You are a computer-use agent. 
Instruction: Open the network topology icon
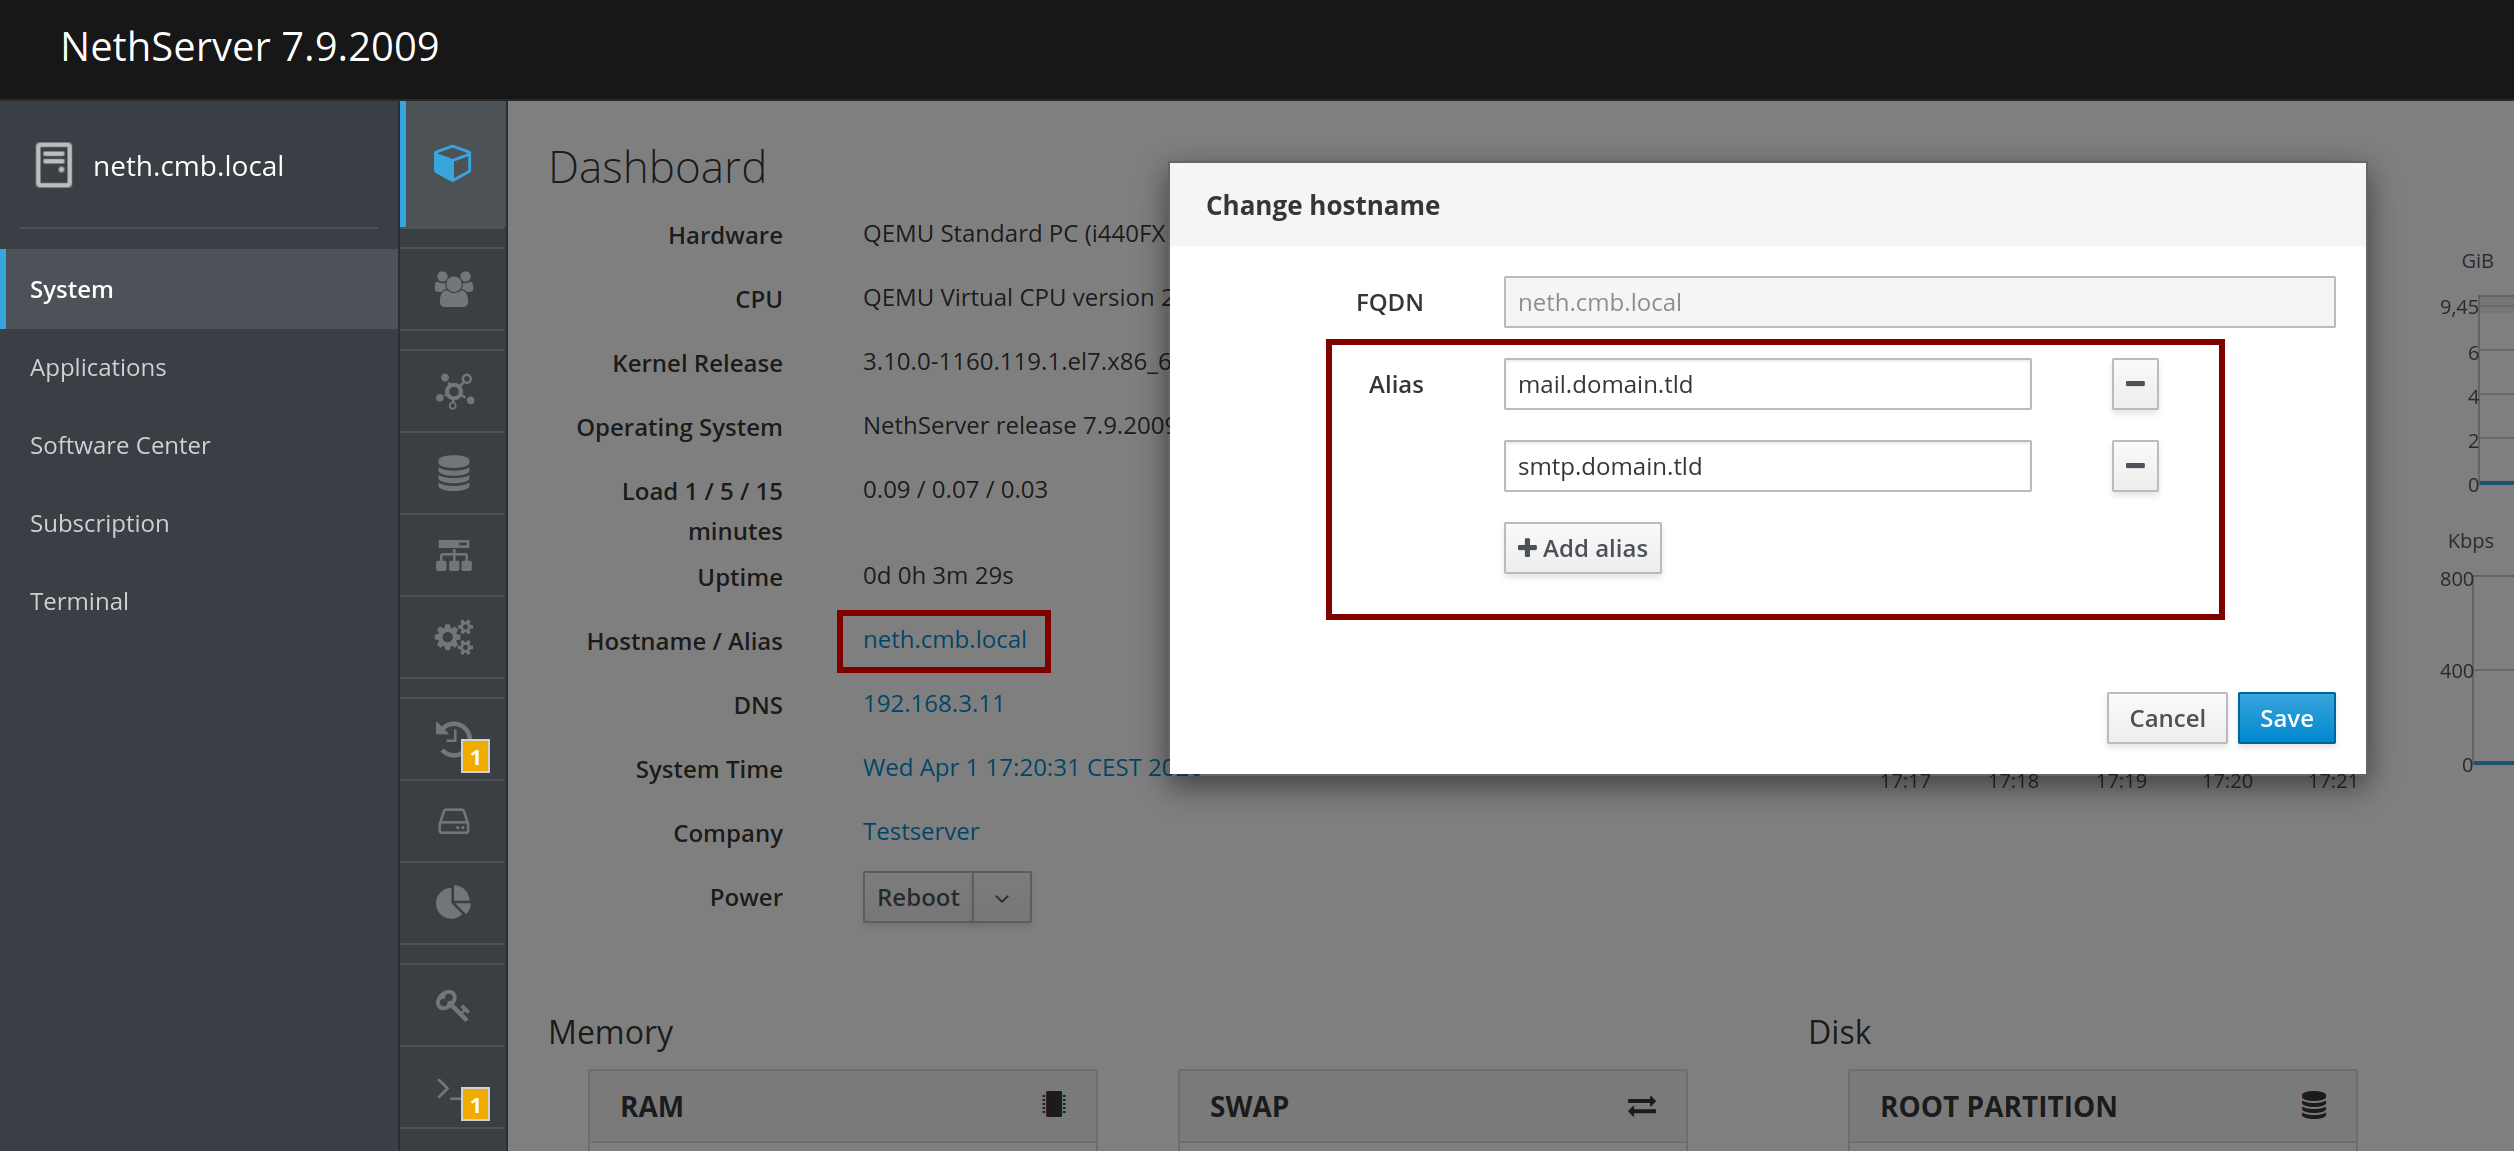tap(453, 555)
